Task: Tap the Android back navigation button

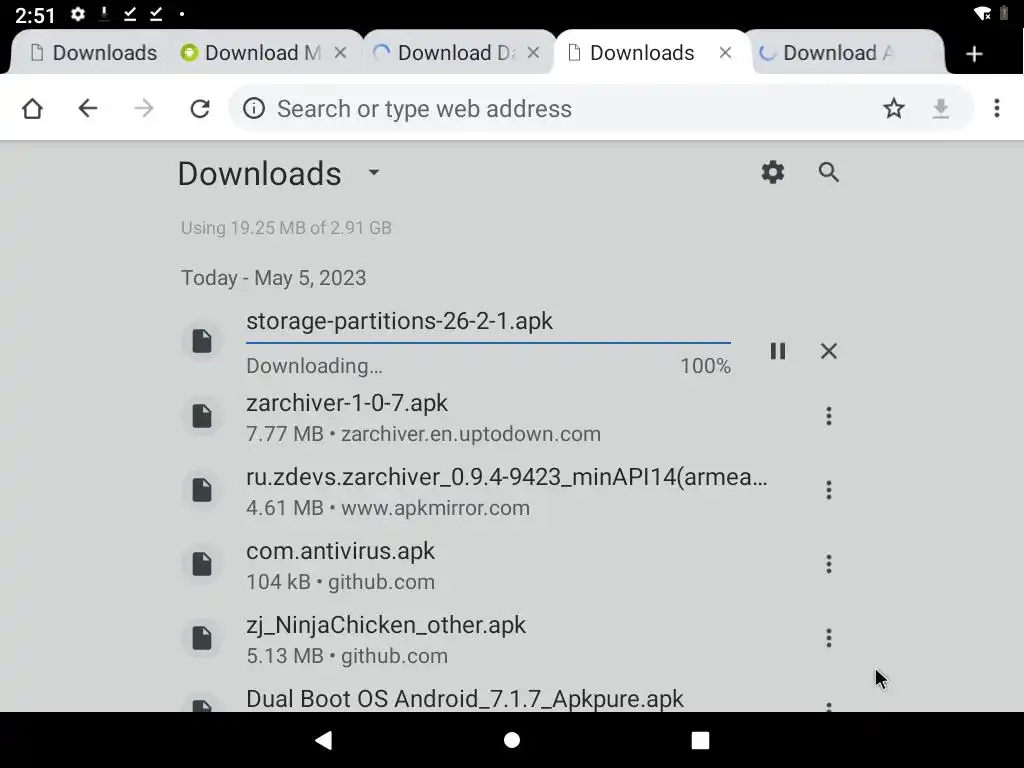Action: [324, 740]
